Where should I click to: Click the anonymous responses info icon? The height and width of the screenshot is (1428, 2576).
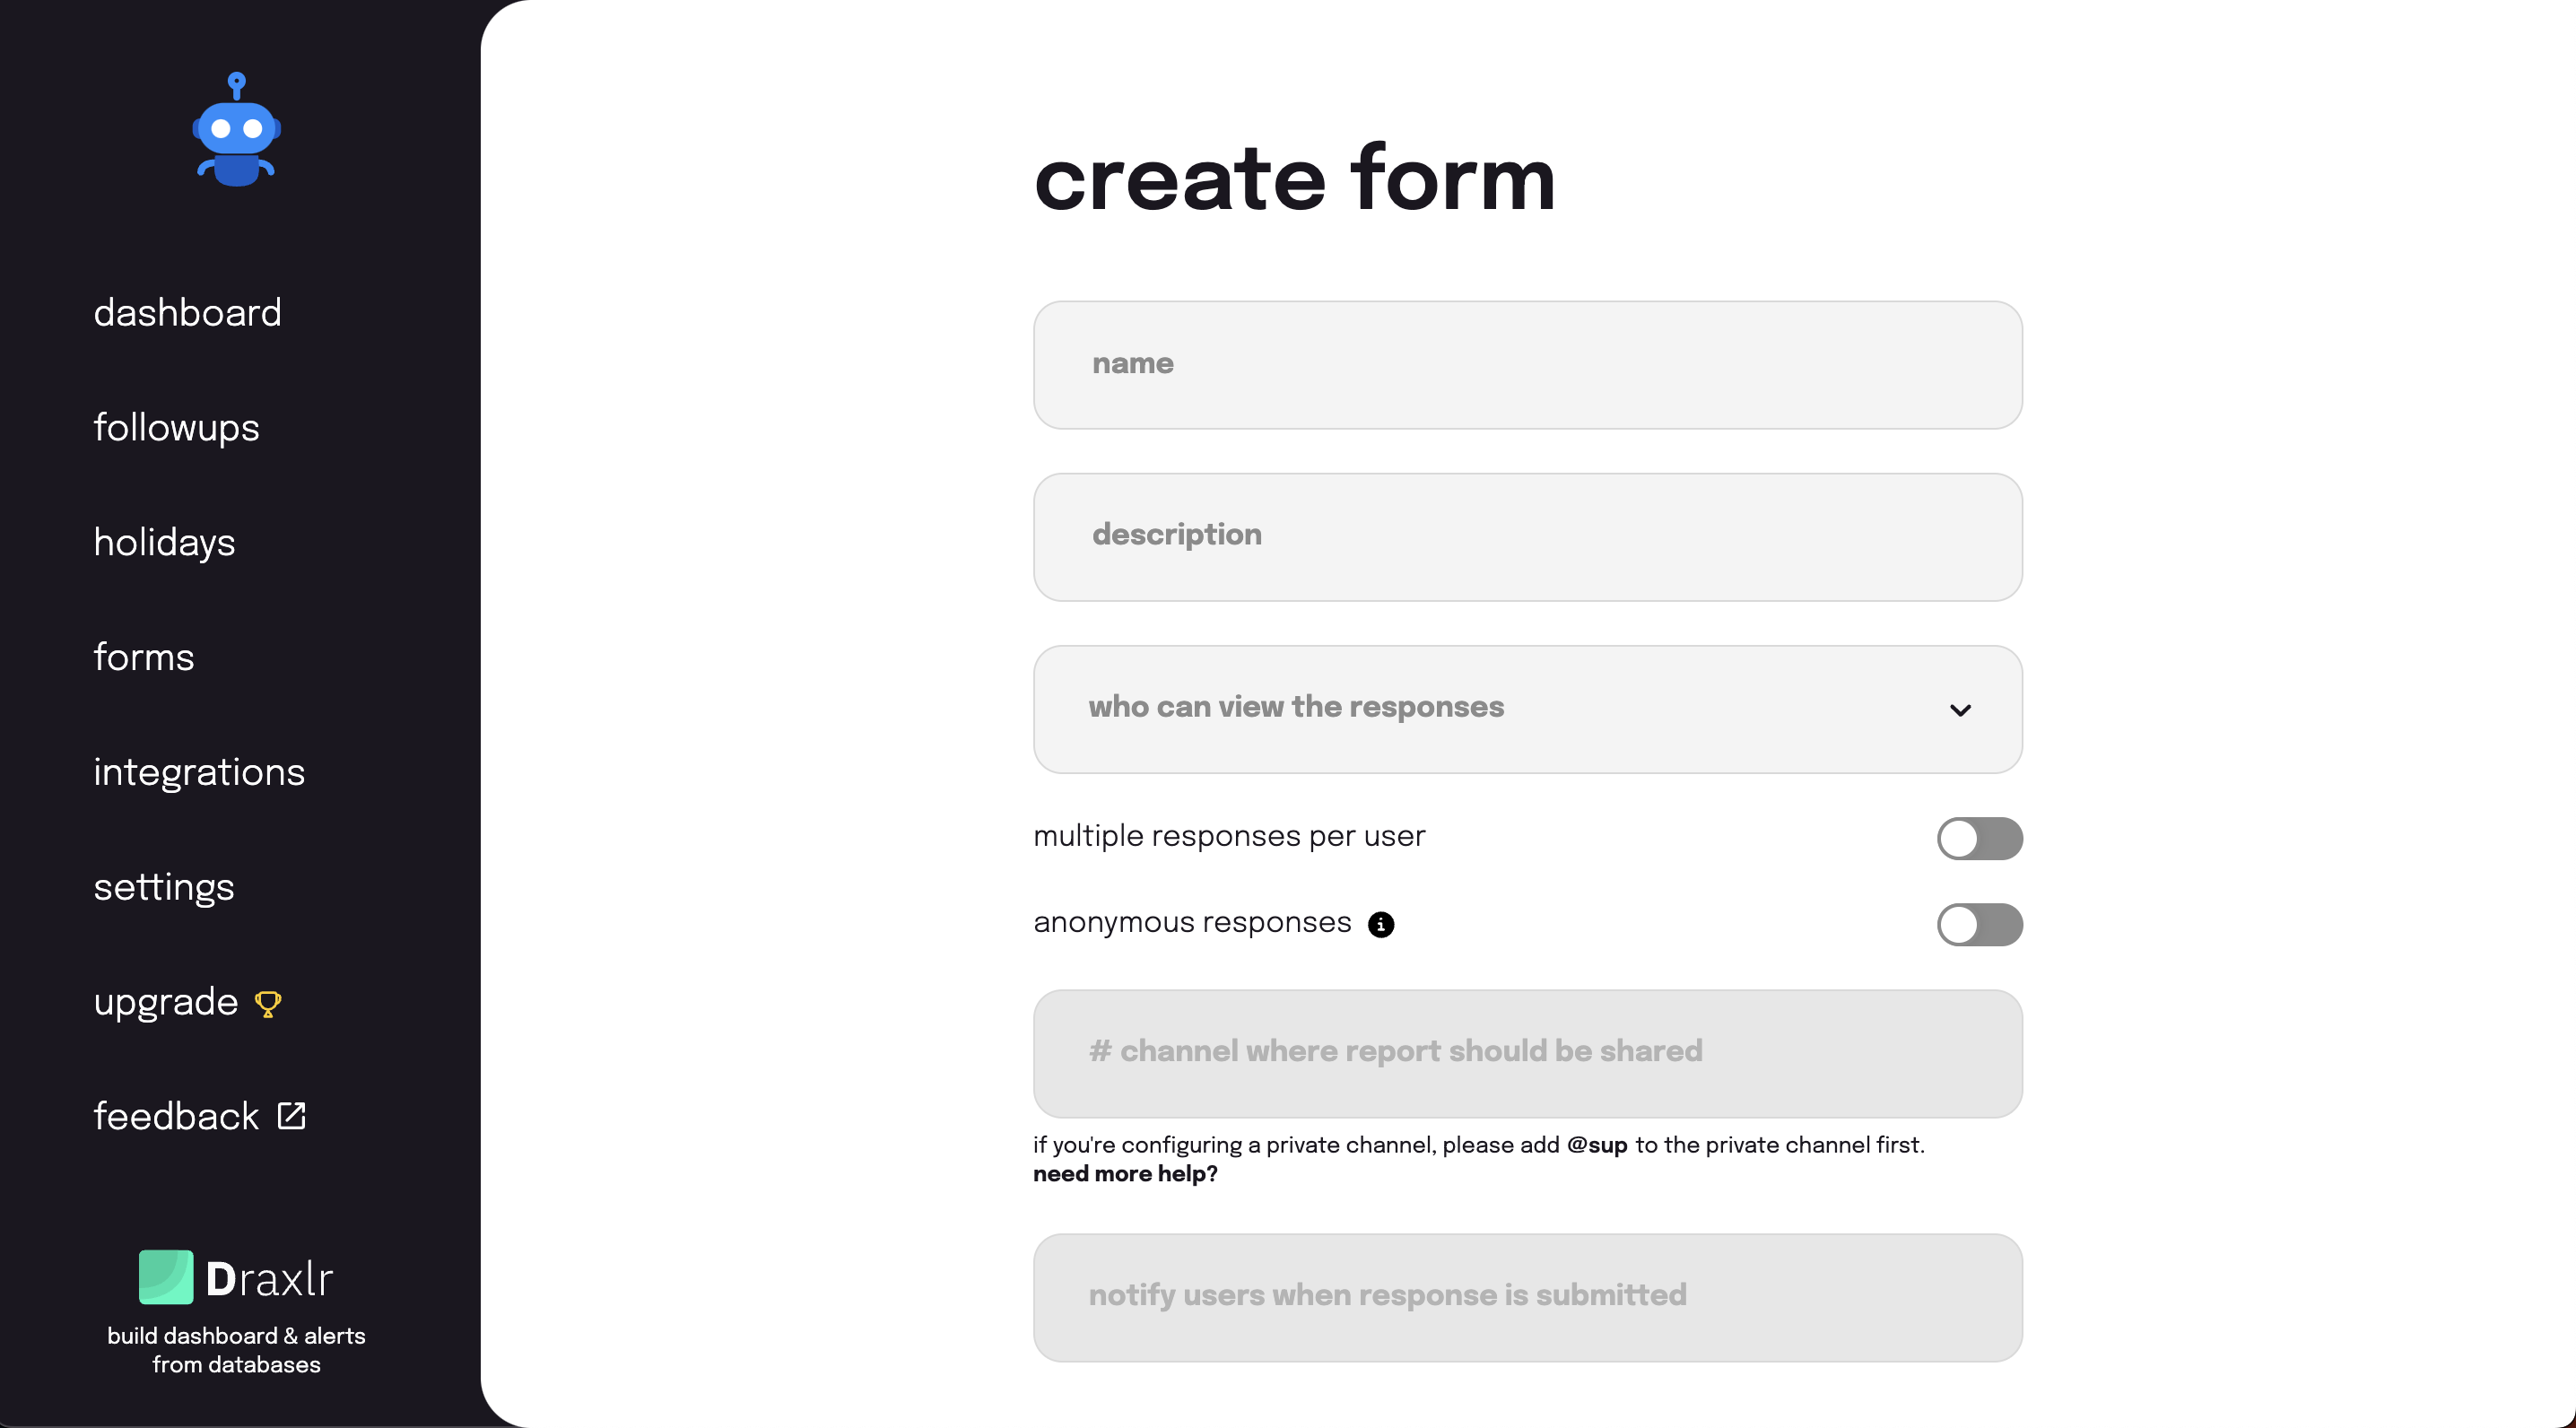tap(1381, 924)
